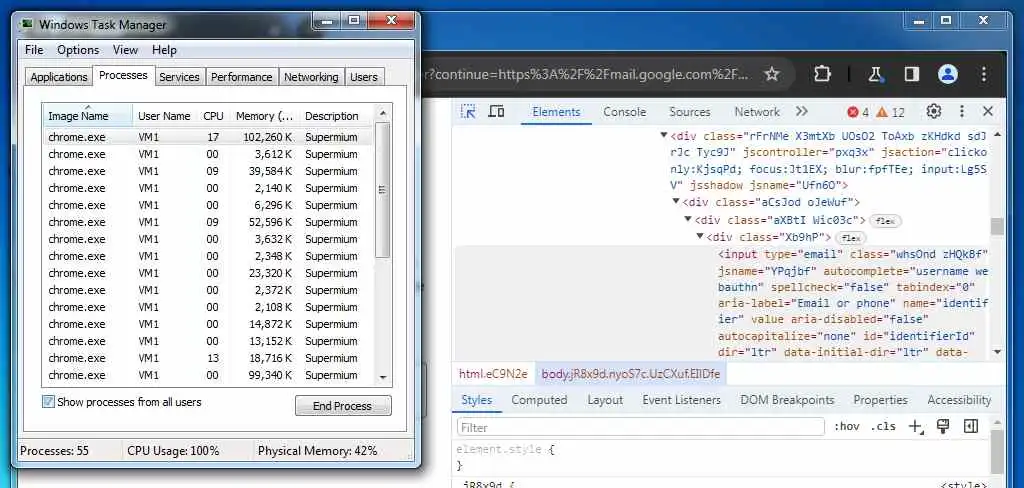
Task: Select the body.jR8x9d breadcrumb item
Action: tap(630, 374)
